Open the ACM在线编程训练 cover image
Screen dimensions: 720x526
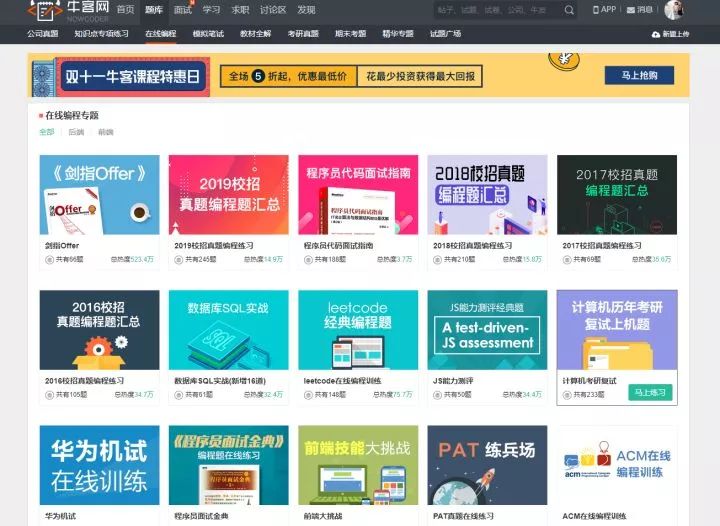(x=617, y=465)
